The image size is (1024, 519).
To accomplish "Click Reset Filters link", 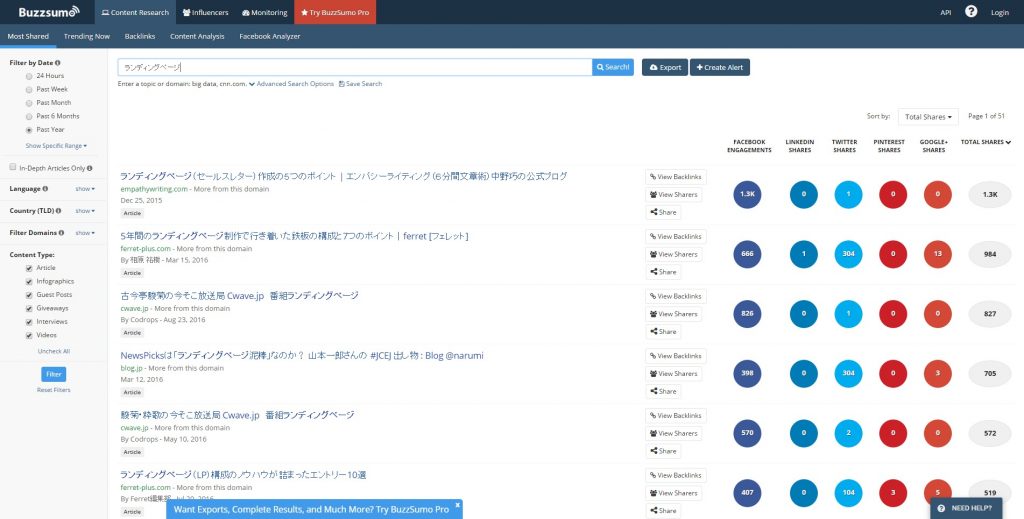I will (x=54, y=390).
